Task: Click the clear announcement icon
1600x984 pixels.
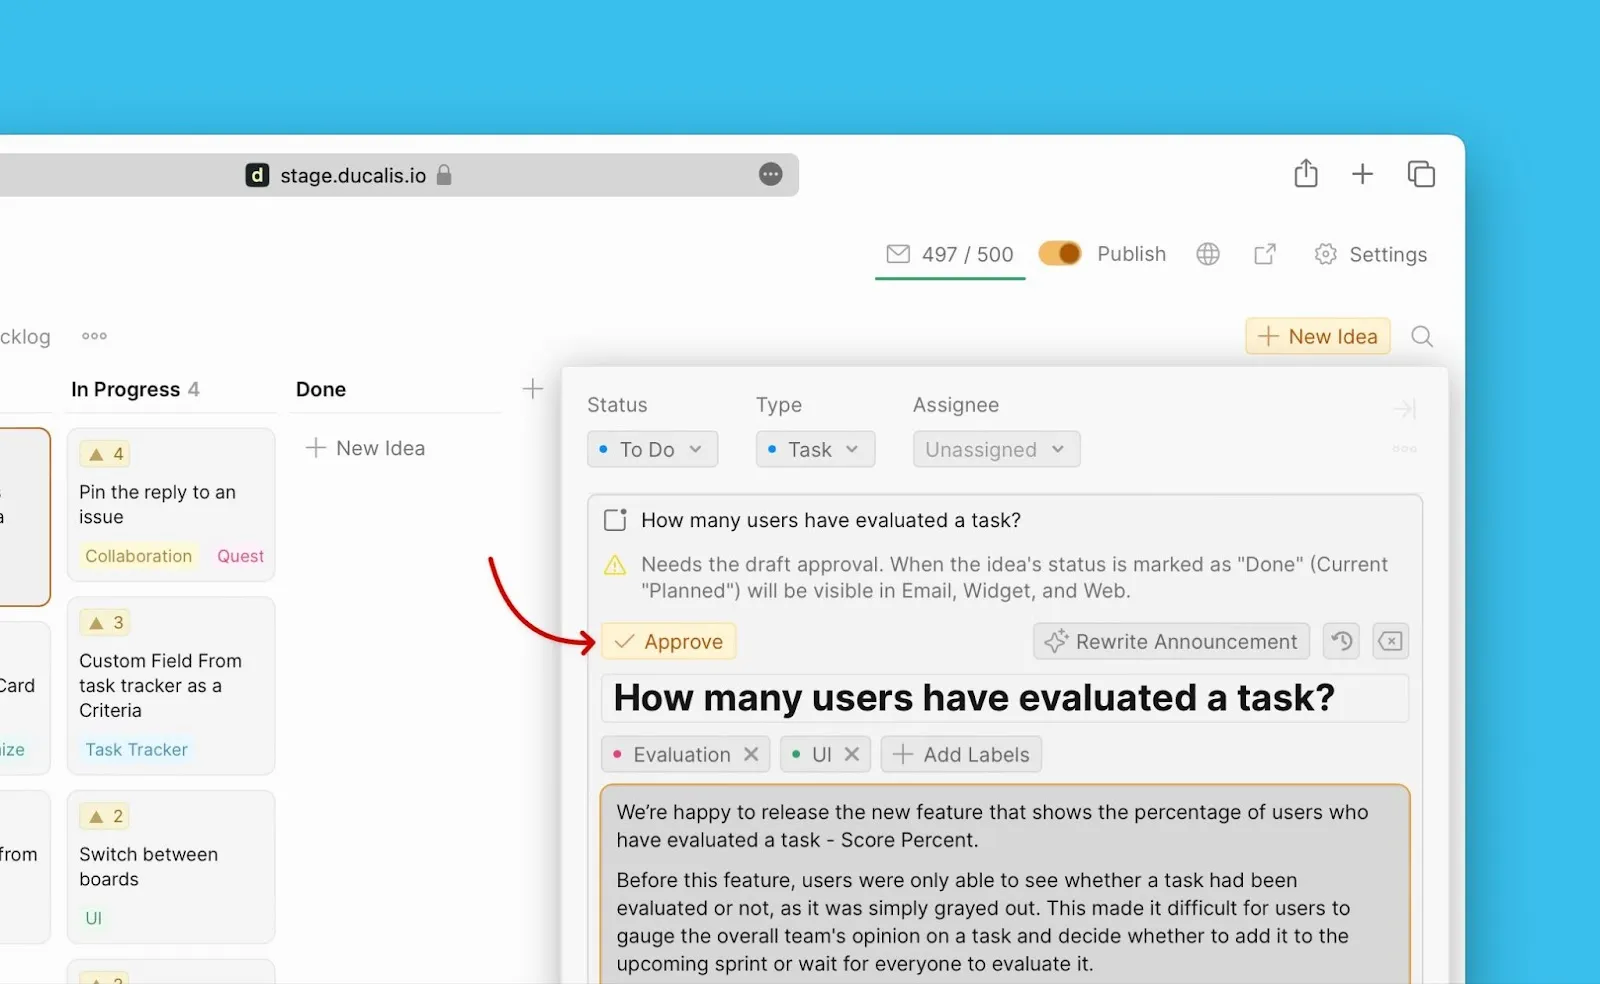Action: pyautogui.click(x=1390, y=641)
